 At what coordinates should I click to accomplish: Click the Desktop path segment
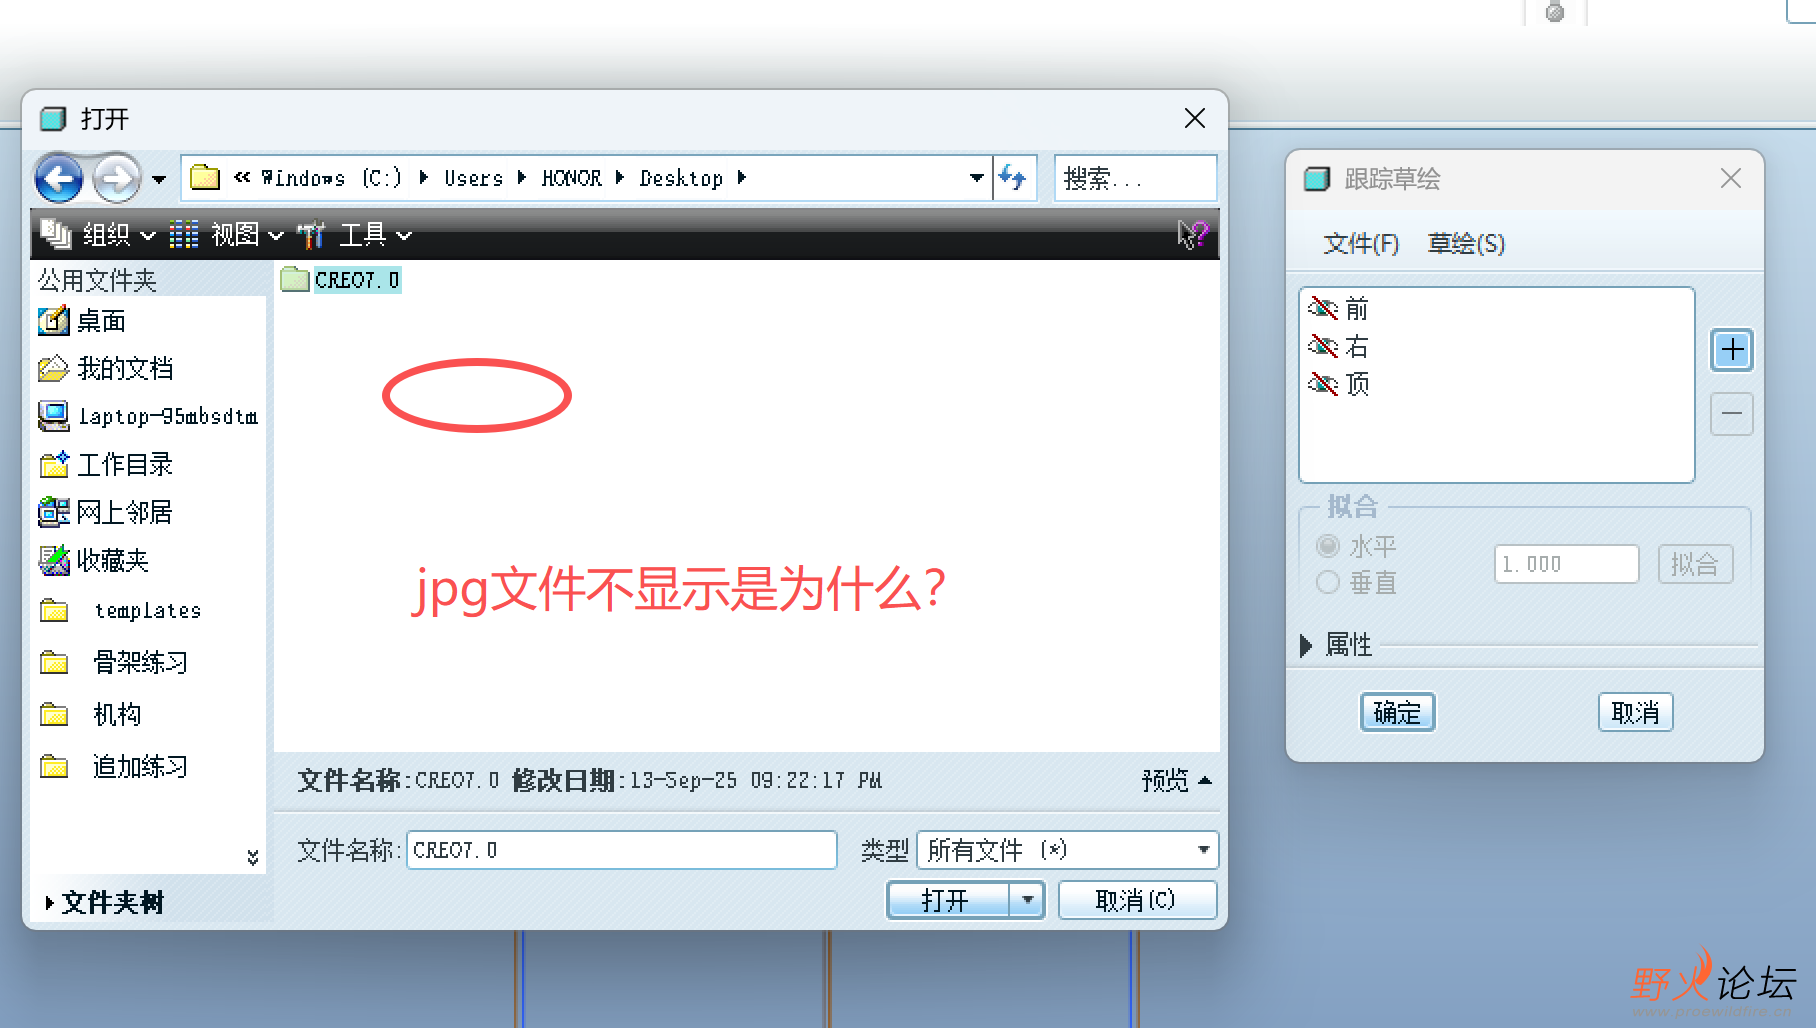point(681,178)
